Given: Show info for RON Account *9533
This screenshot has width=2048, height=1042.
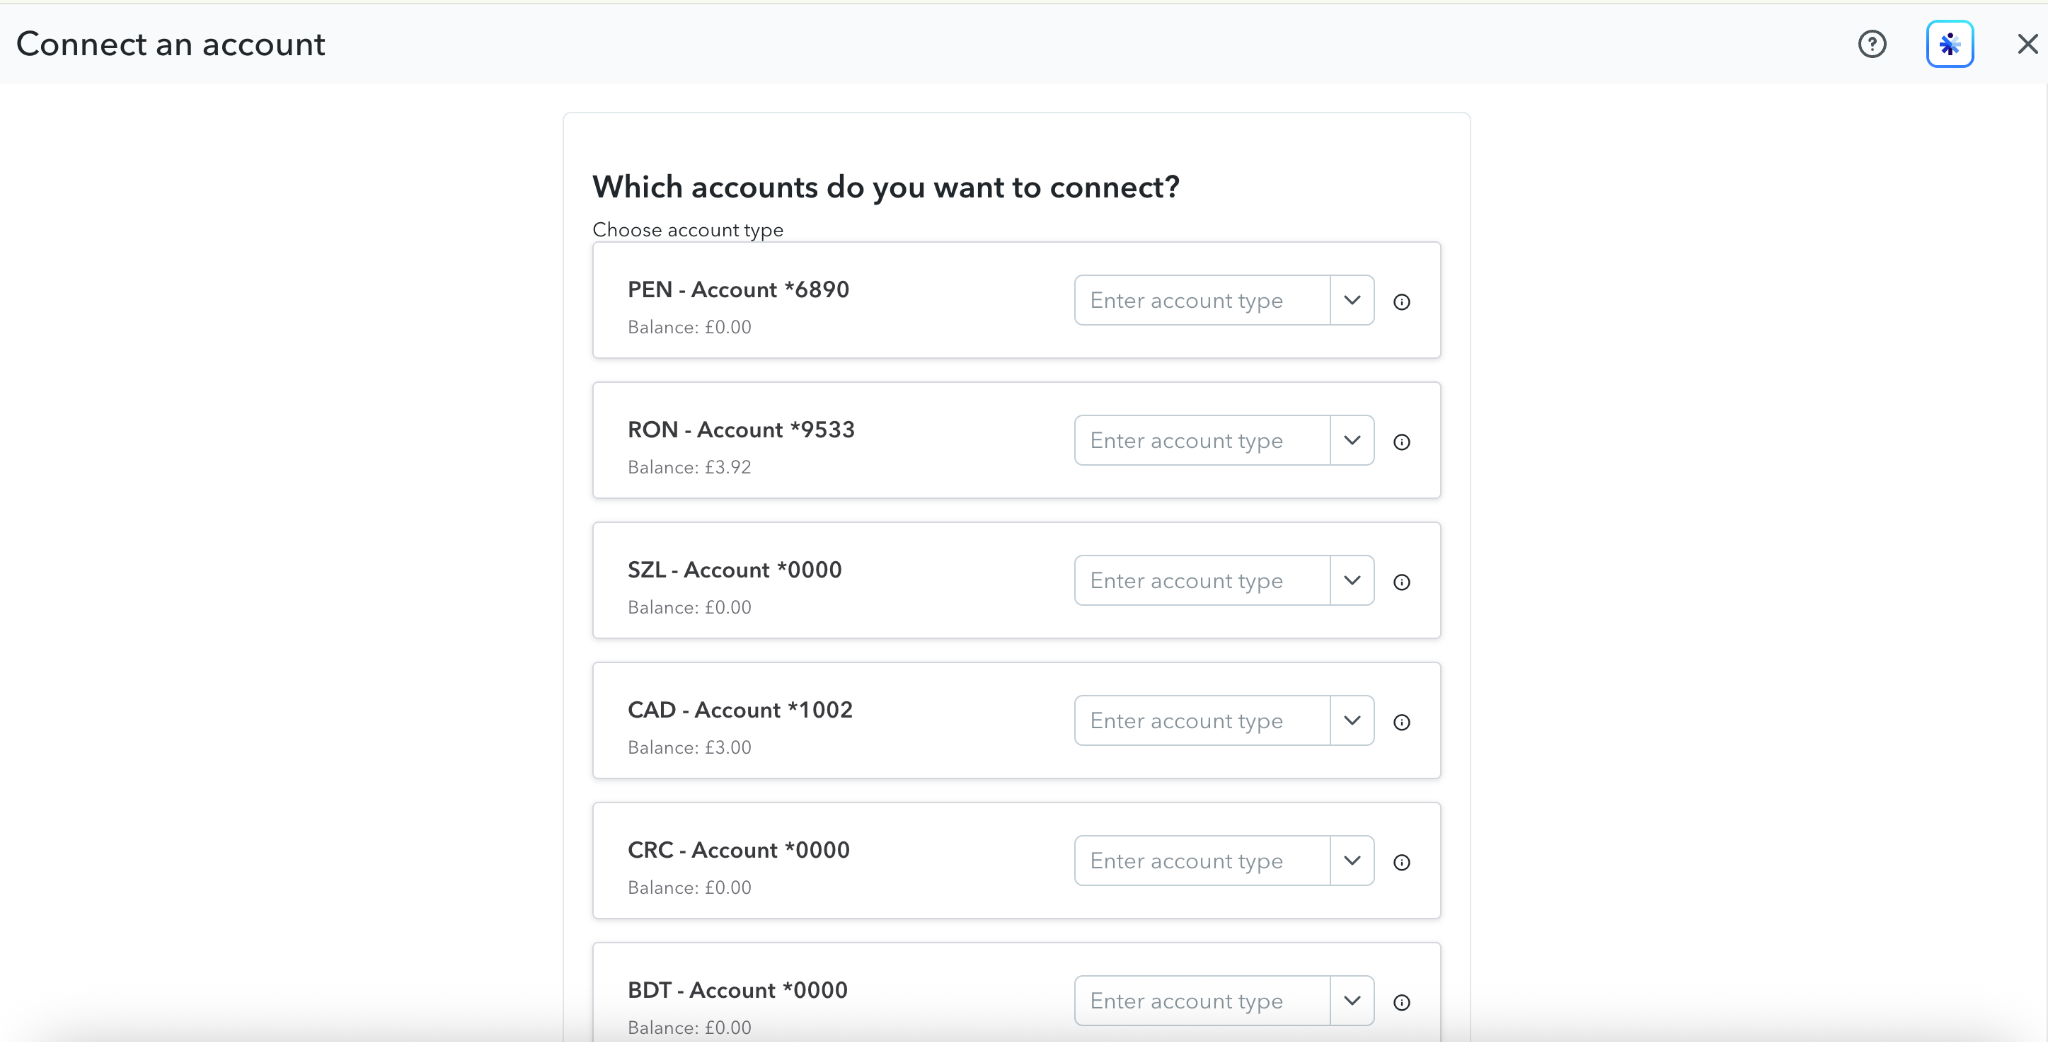Looking at the screenshot, I should 1402,442.
